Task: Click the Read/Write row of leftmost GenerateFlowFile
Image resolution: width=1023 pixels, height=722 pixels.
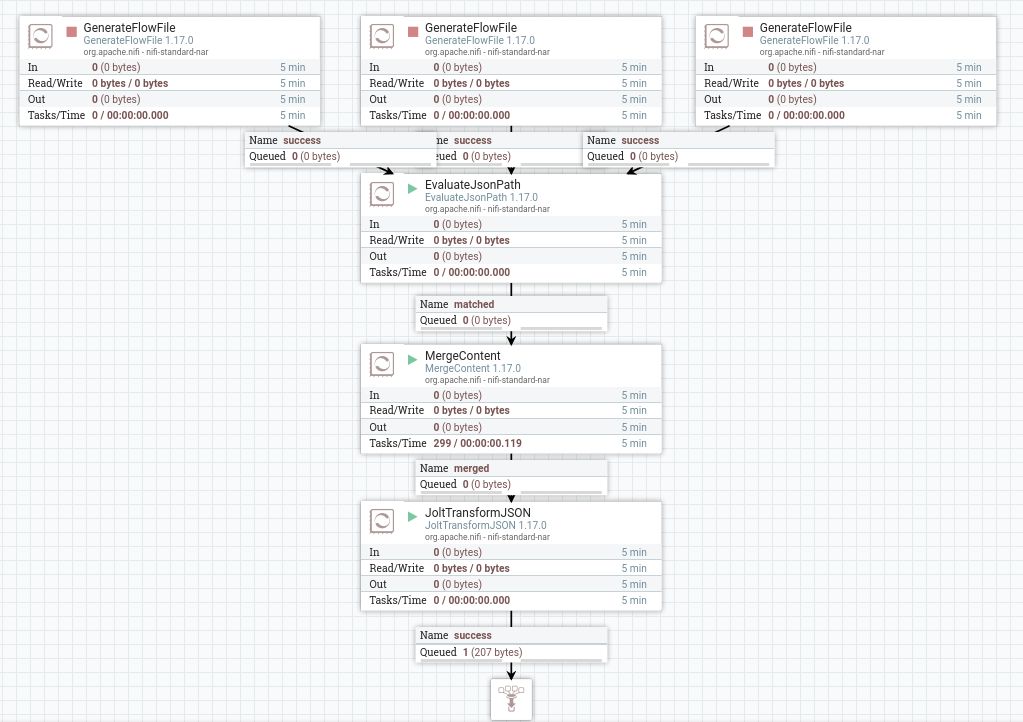Action: pos(170,83)
